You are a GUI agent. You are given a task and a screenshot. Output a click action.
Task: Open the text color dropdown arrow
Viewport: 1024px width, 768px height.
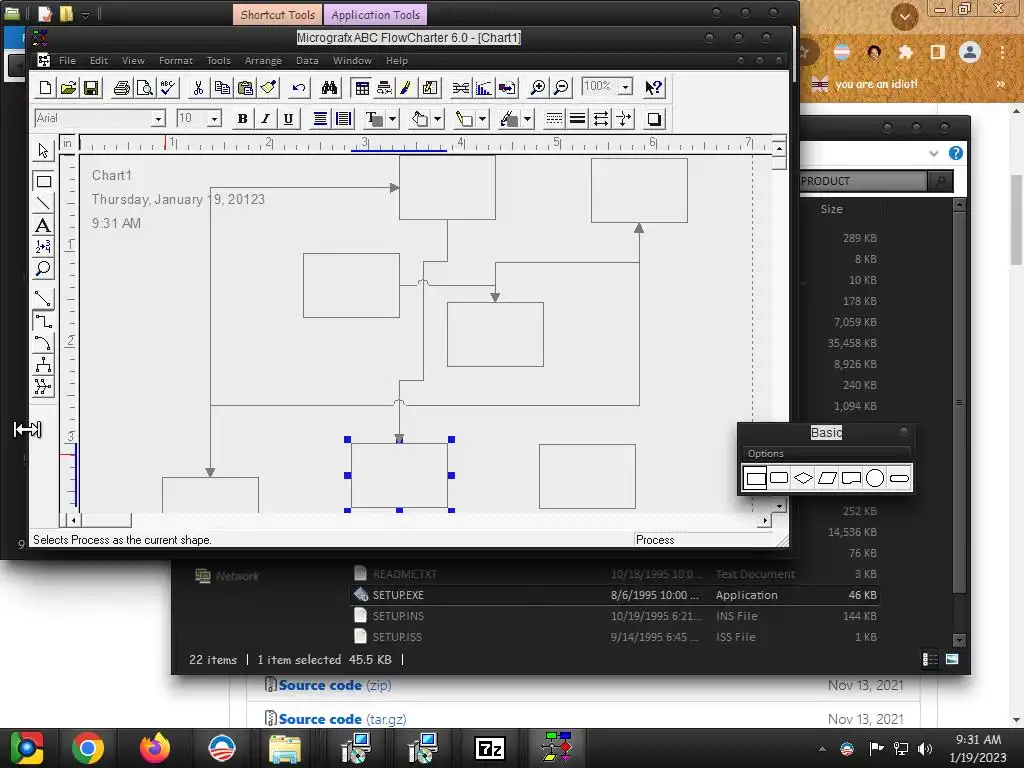tap(392, 119)
